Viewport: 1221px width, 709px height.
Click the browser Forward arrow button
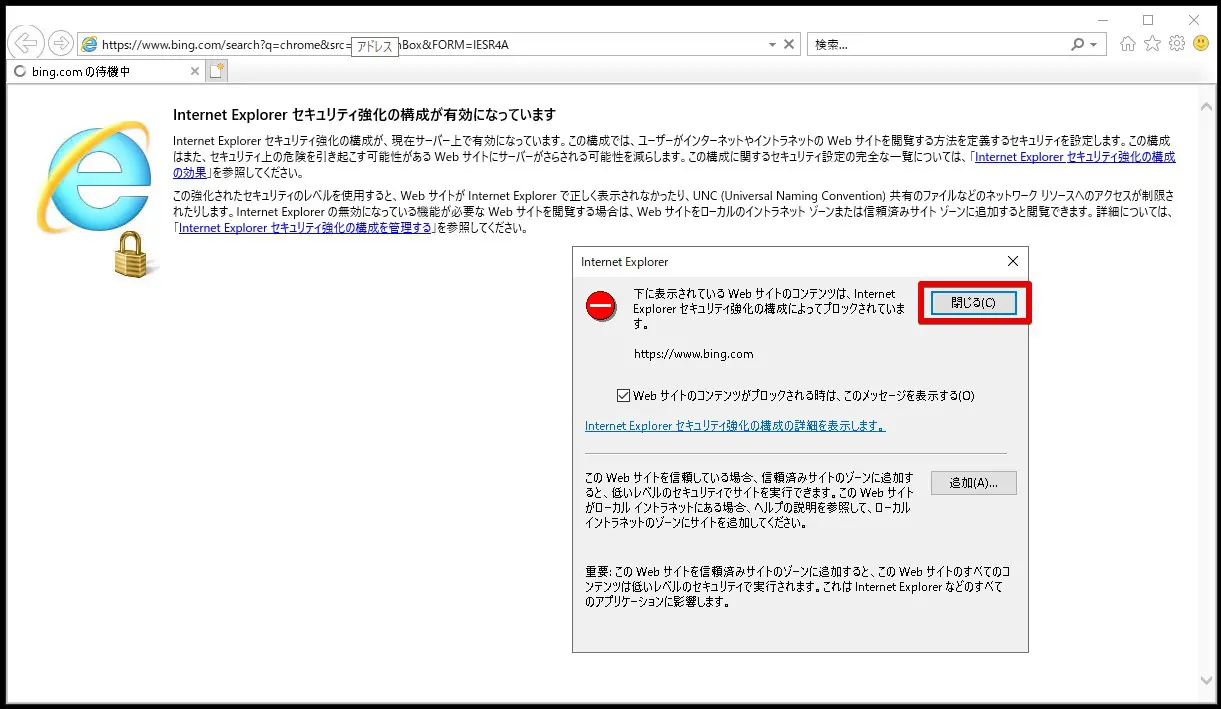tap(61, 43)
